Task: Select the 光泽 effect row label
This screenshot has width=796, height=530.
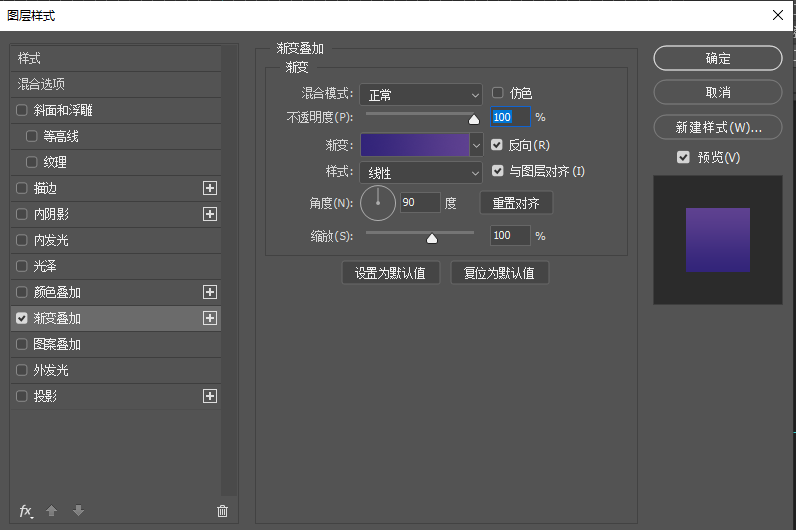Action: click(45, 266)
